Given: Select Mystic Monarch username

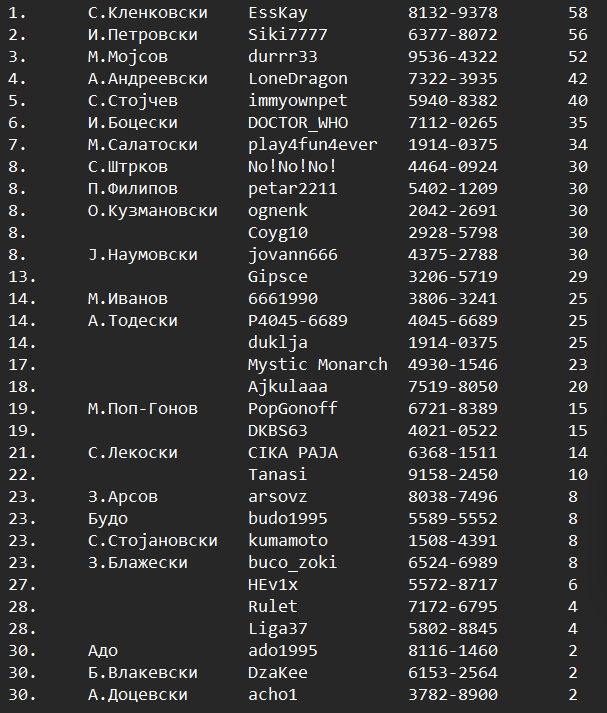Looking at the screenshot, I should pyautogui.click(x=317, y=365).
